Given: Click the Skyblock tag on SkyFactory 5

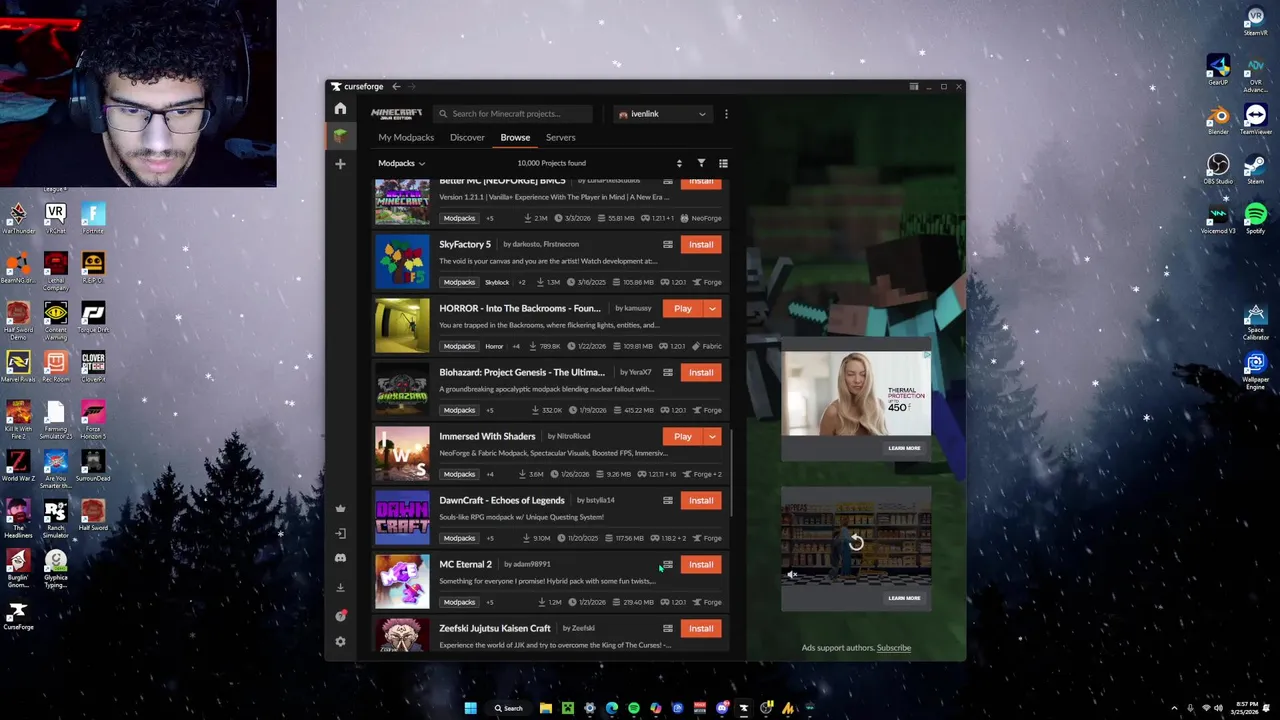Looking at the screenshot, I should [497, 282].
